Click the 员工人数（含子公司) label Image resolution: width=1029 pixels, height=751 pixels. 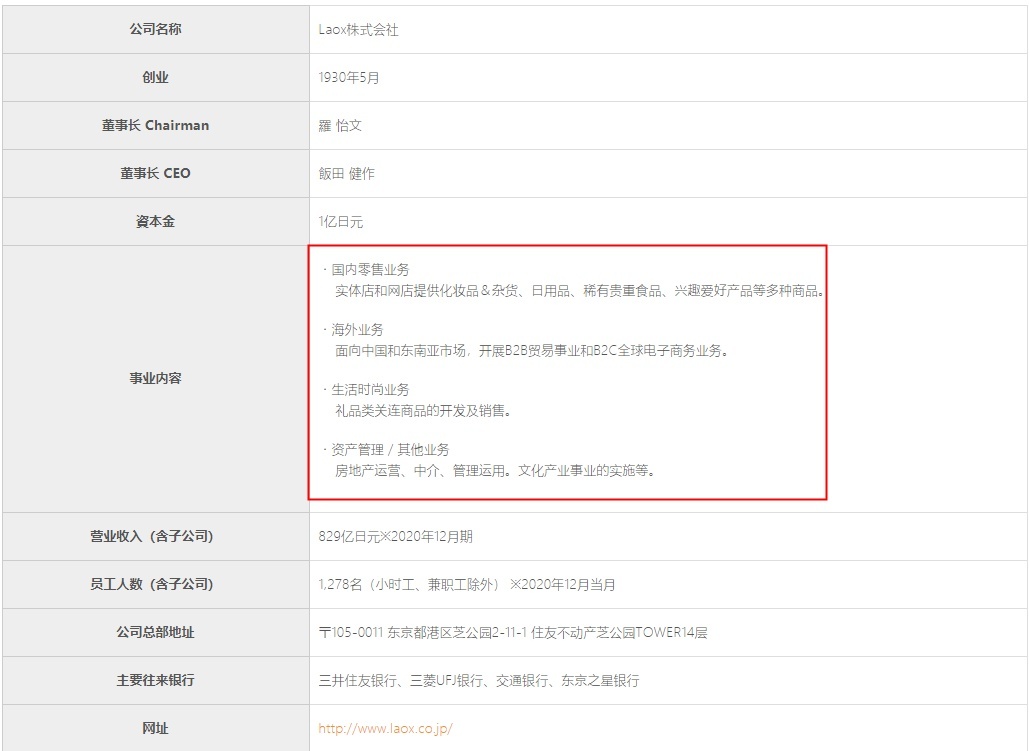point(152,584)
